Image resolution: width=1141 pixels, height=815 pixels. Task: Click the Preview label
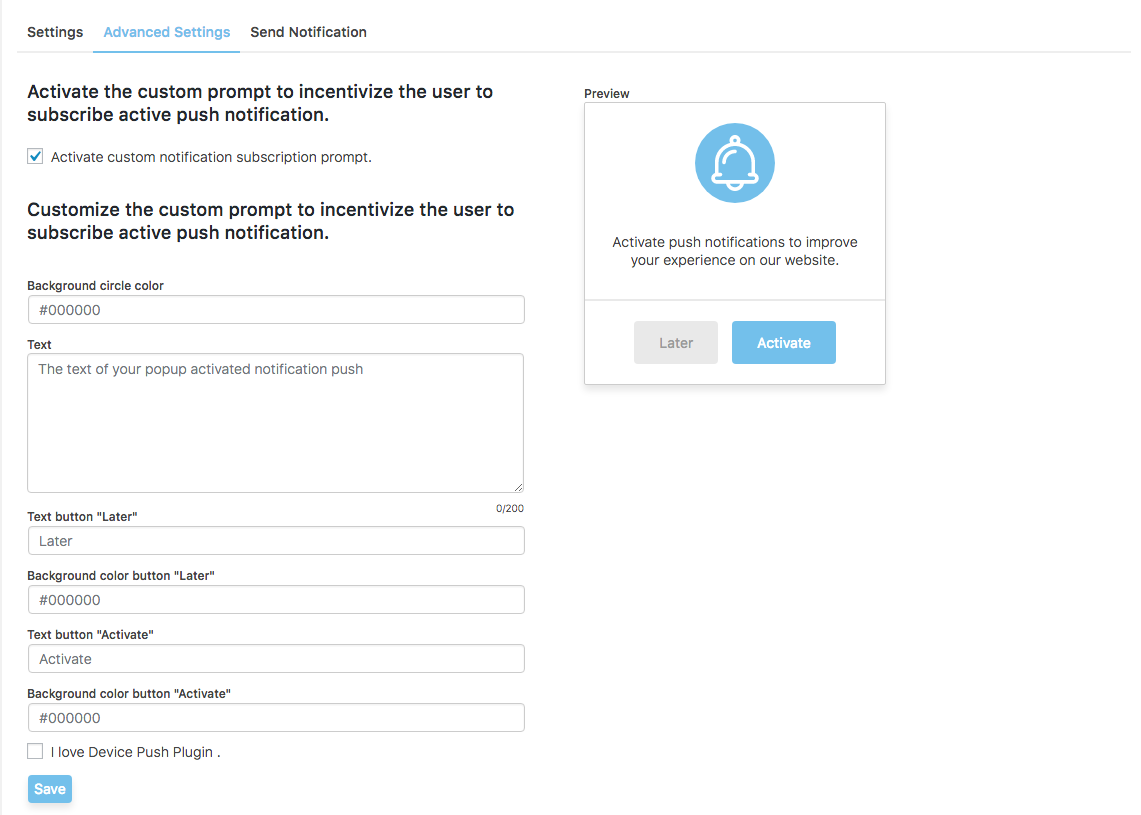click(606, 93)
